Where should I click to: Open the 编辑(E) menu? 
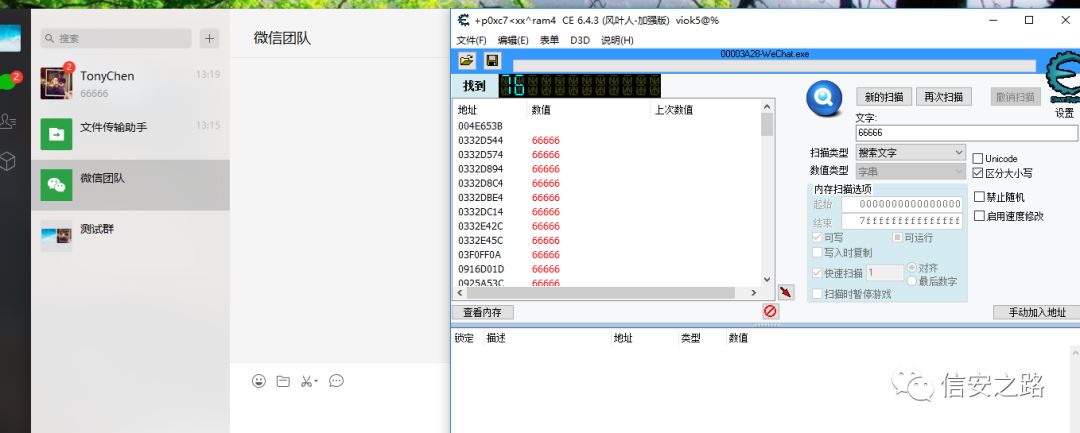pos(513,40)
